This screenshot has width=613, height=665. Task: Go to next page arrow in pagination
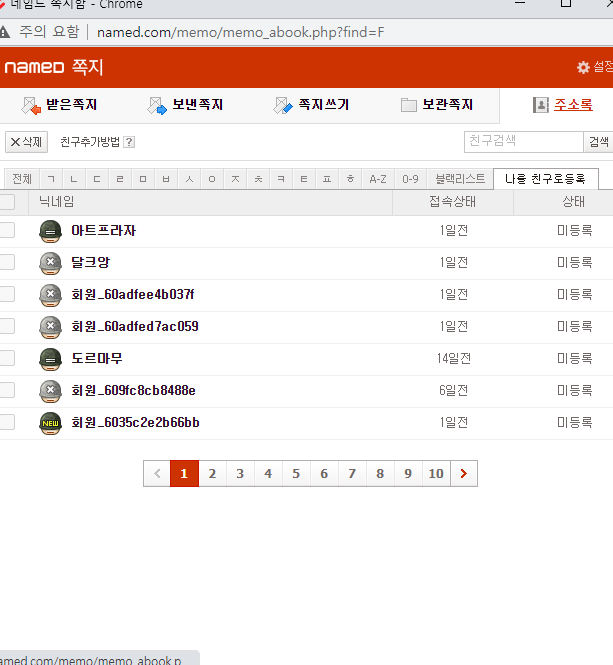pos(464,473)
